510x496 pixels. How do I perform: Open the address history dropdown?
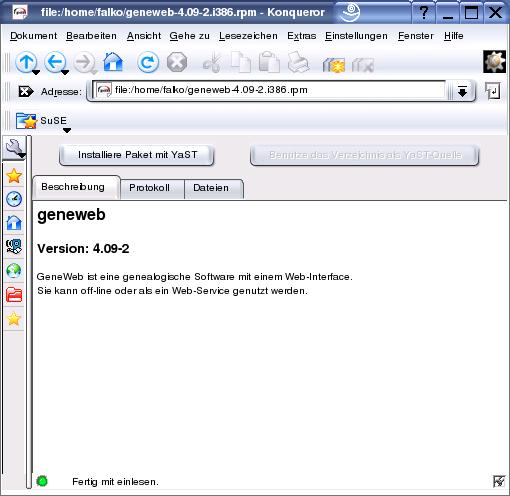coord(462,91)
